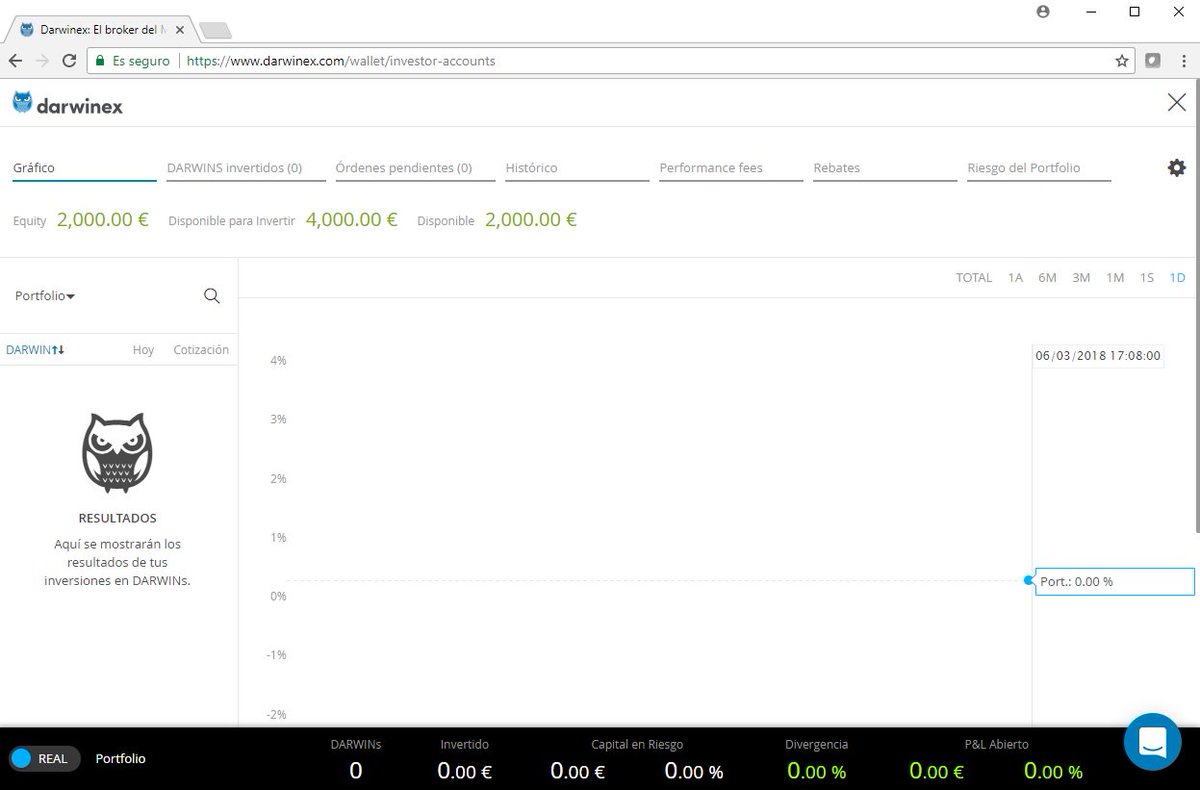Click the Disponible 2,000.00 € value

point(531,220)
